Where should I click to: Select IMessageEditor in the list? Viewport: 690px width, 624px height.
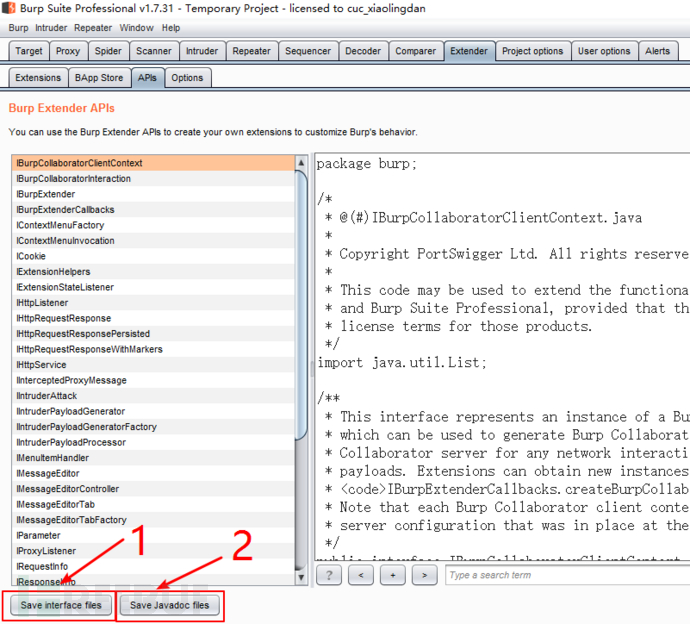tap(153, 473)
